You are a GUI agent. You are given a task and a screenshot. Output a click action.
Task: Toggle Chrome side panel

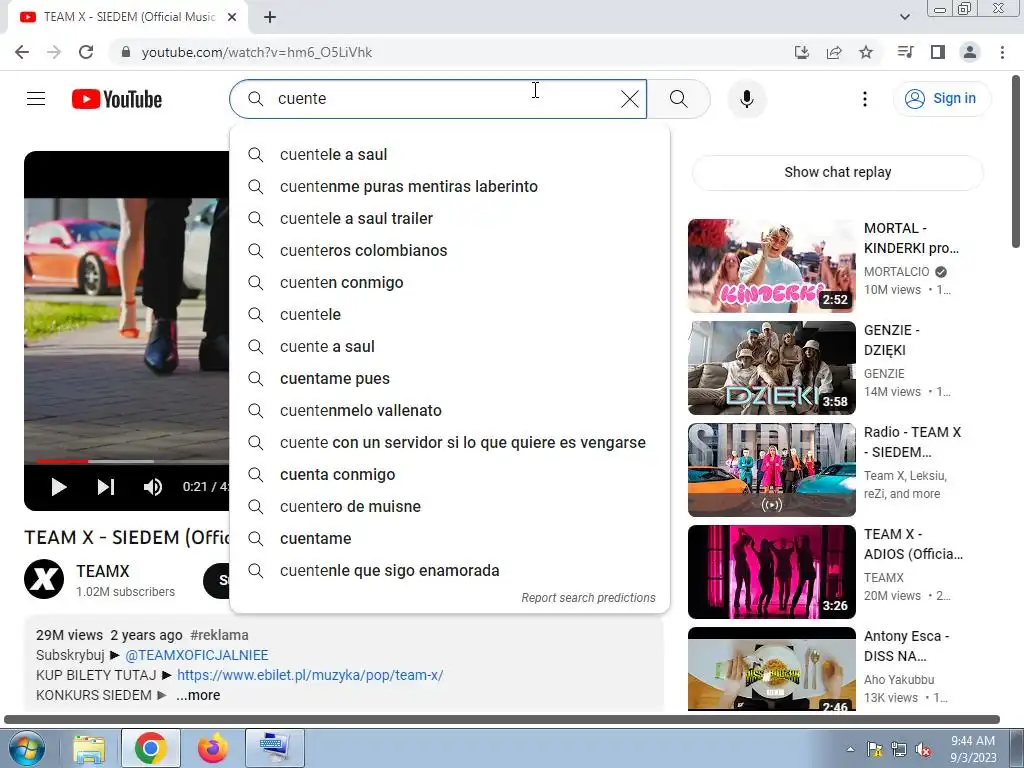pyautogui.click(x=938, y=52)
